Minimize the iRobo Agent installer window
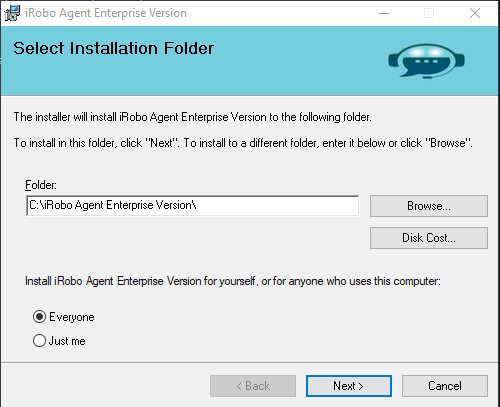 coord(384,13)
